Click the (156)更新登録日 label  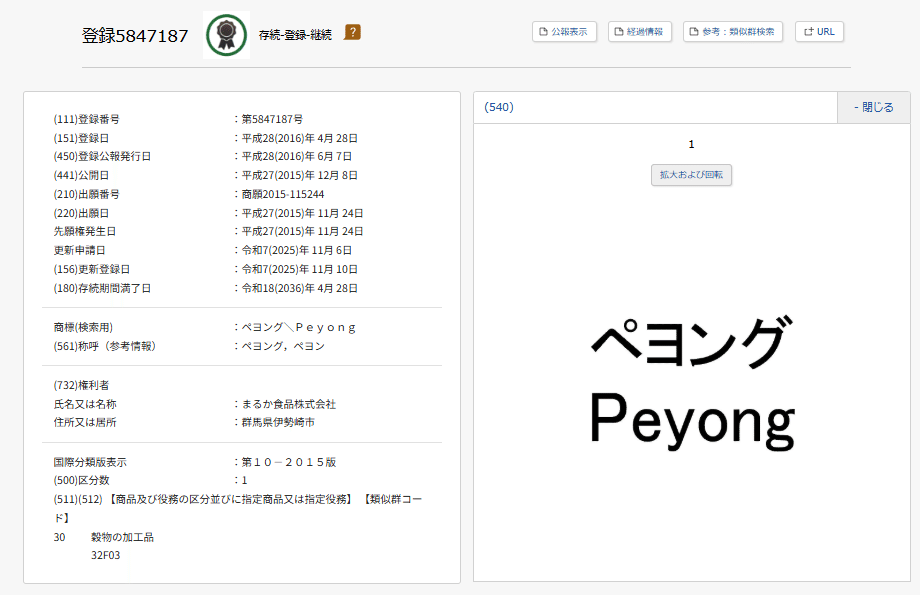(x=92, y=270)
